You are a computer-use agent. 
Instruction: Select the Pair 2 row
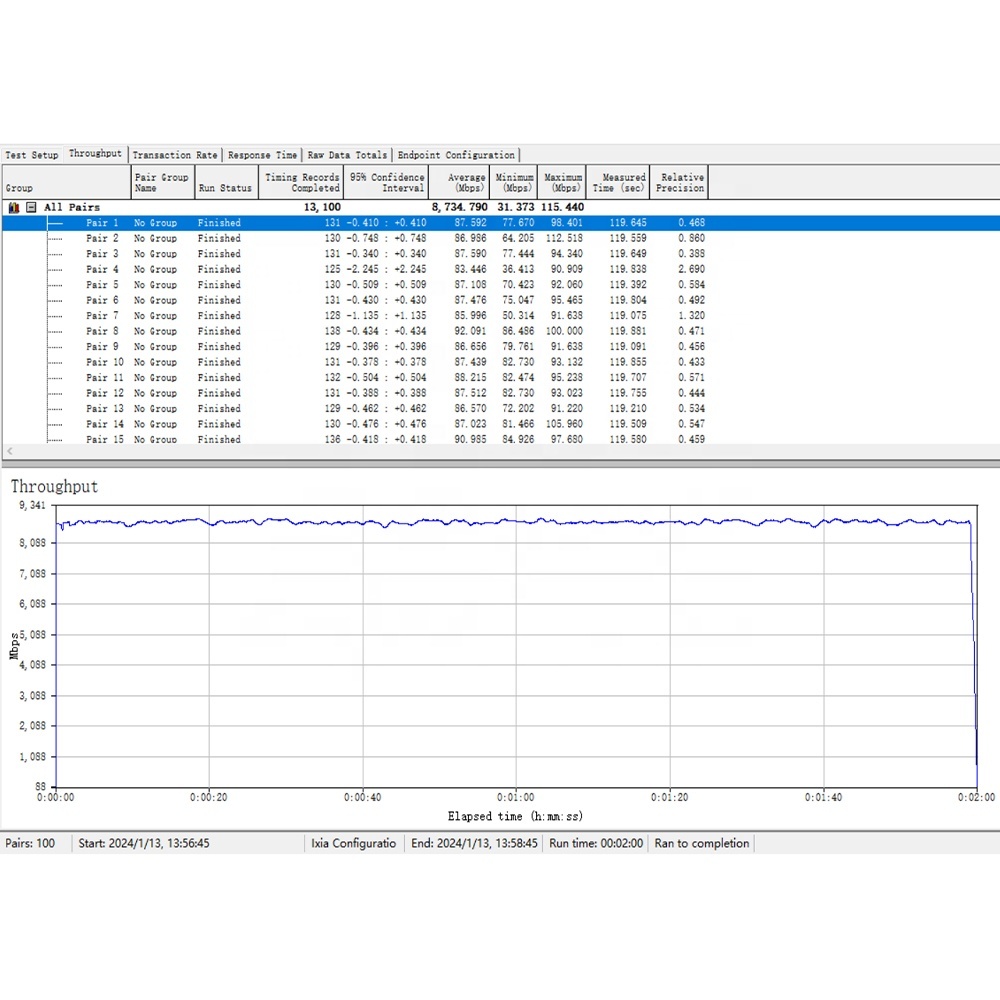[x=501, y=239]
